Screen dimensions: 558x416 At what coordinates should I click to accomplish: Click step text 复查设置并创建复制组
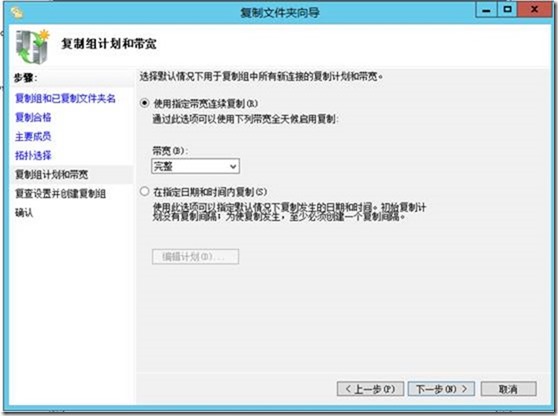60,194
